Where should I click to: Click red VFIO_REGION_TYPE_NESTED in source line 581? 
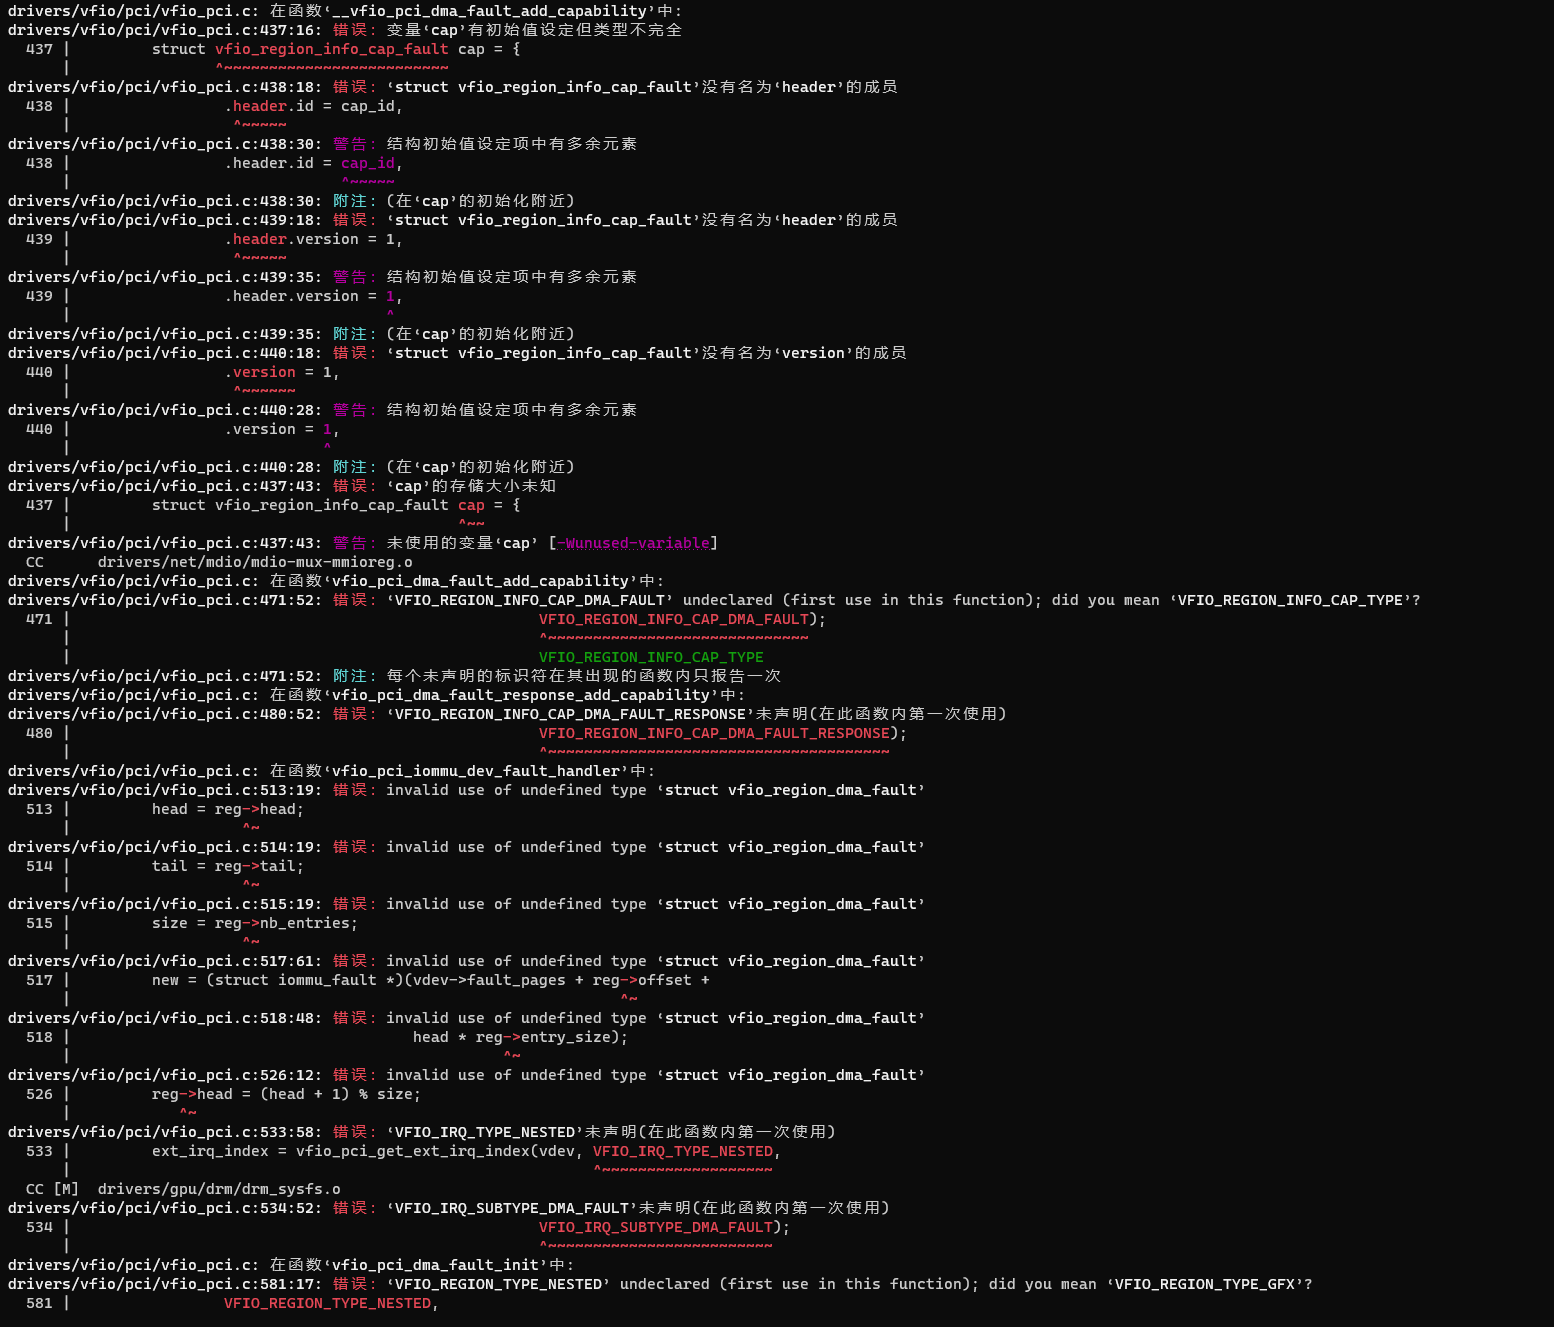pos(327,1303)
